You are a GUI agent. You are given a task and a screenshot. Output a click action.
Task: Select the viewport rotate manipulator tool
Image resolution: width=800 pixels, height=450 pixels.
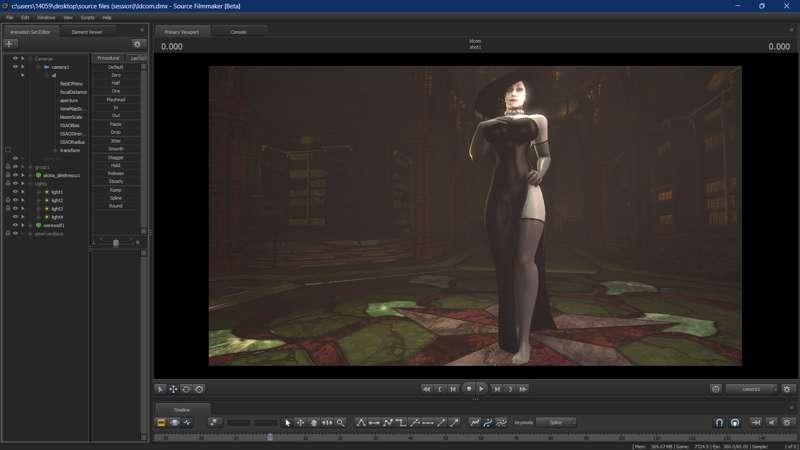click(x=186, y=389)
